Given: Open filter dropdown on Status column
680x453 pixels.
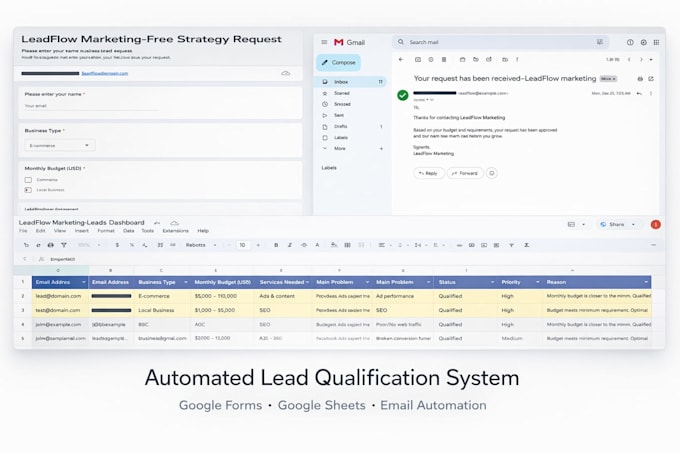Looking at the screenshot, I should pyautogui.click(x=492, y=282).
